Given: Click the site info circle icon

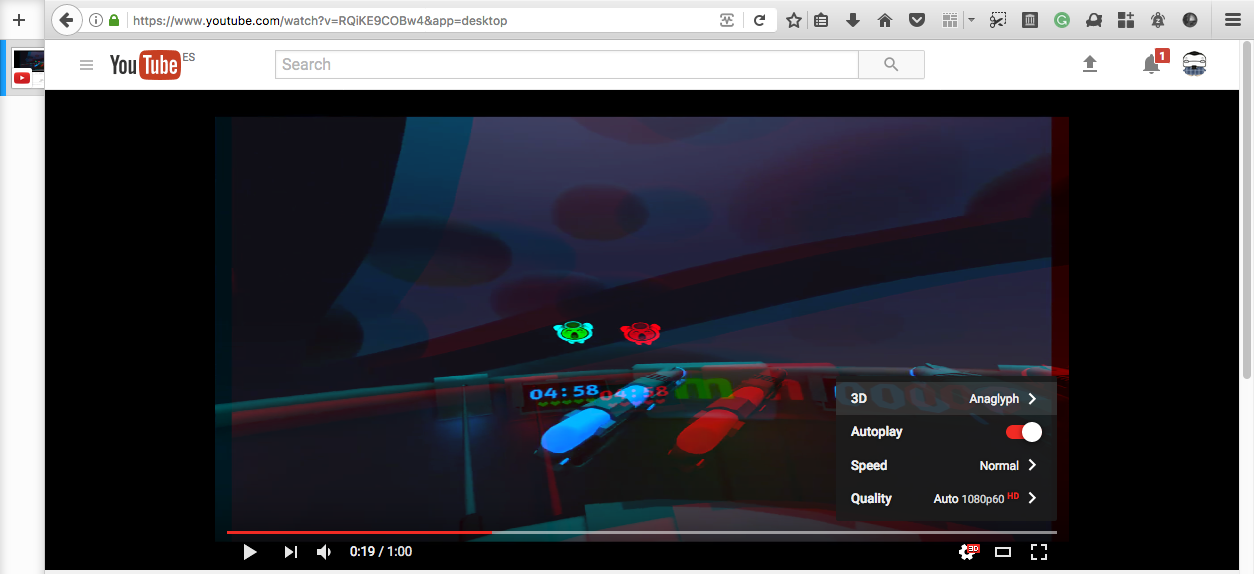Looking at the screenshot, I should click(96, 20).
